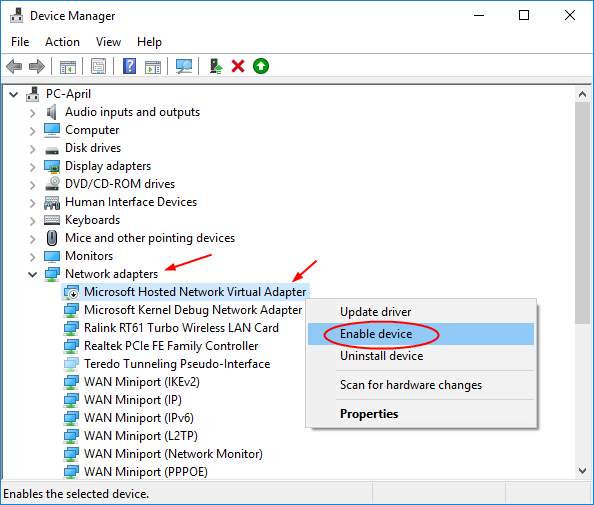Click the Properties toolbar icon
The image size is (594, 505).
tap(98, 67)
